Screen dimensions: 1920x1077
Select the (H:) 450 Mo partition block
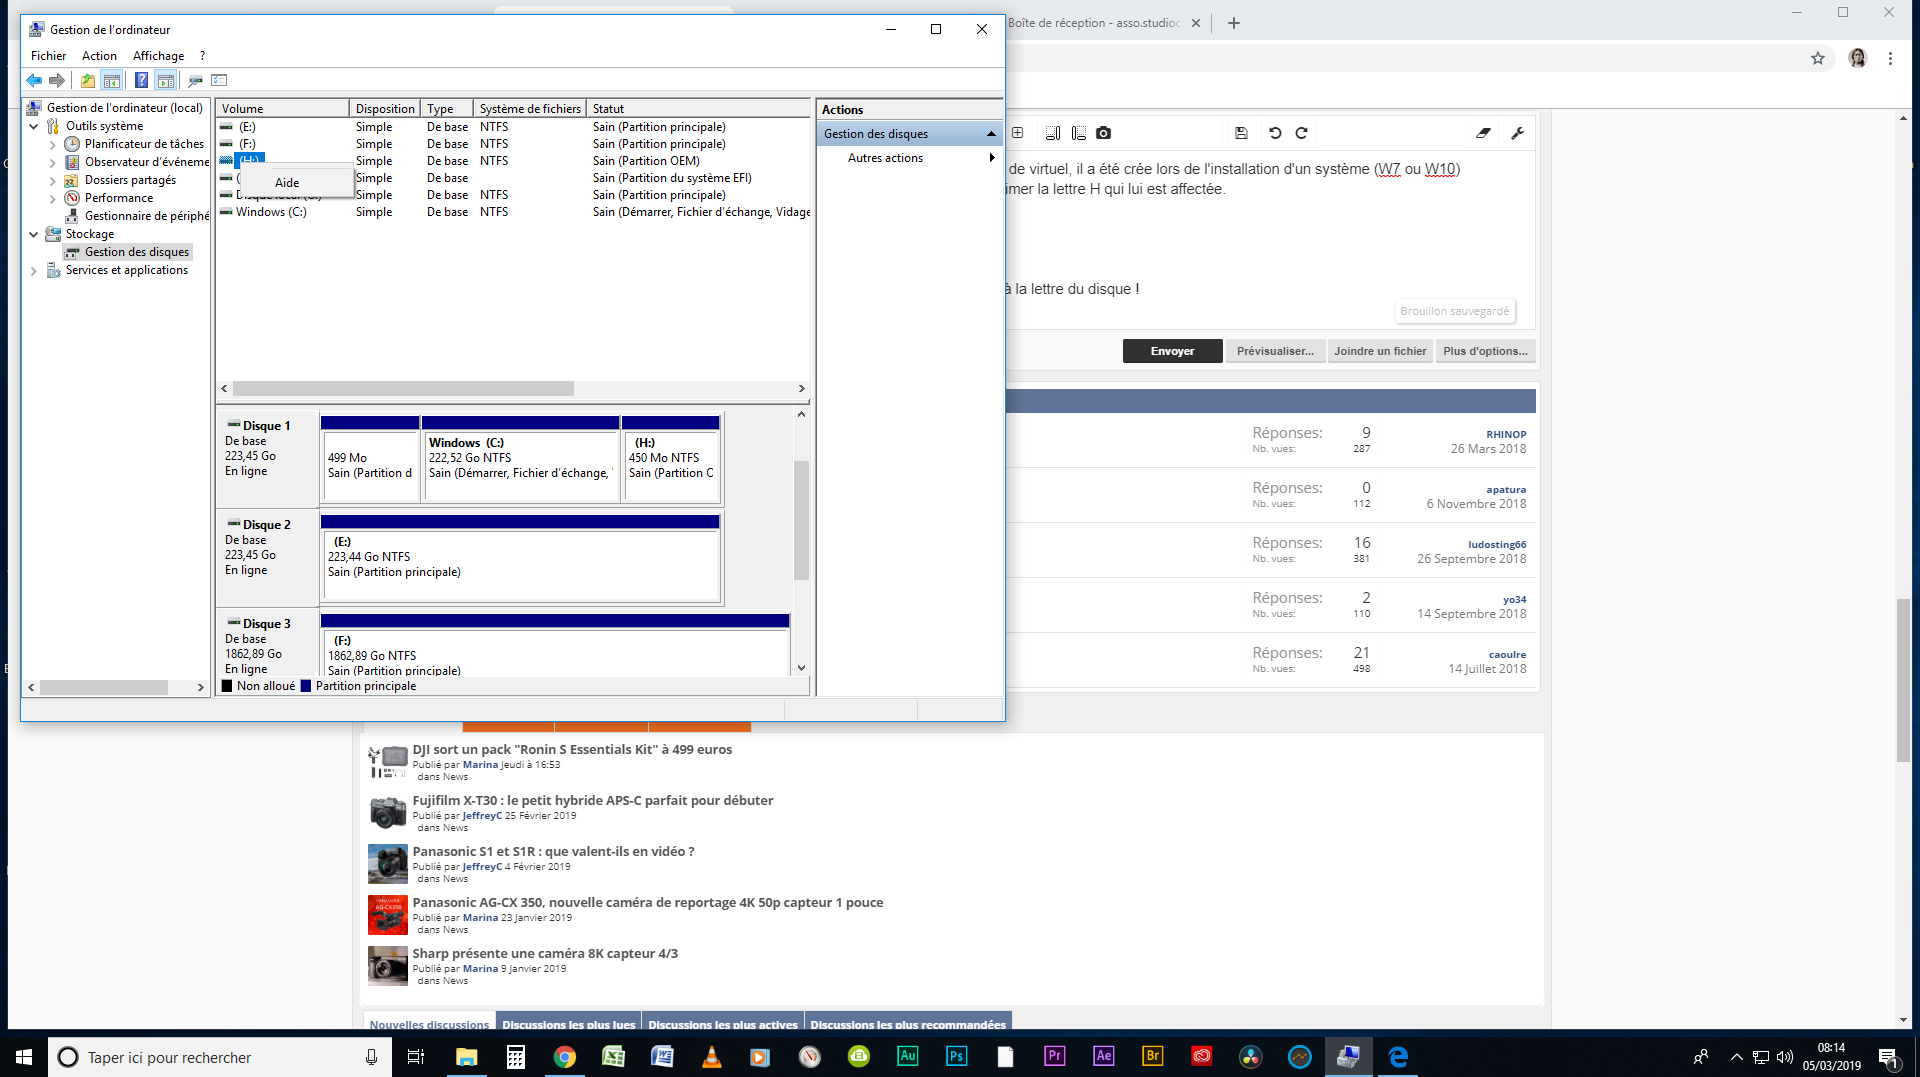(x=670, y=458)
